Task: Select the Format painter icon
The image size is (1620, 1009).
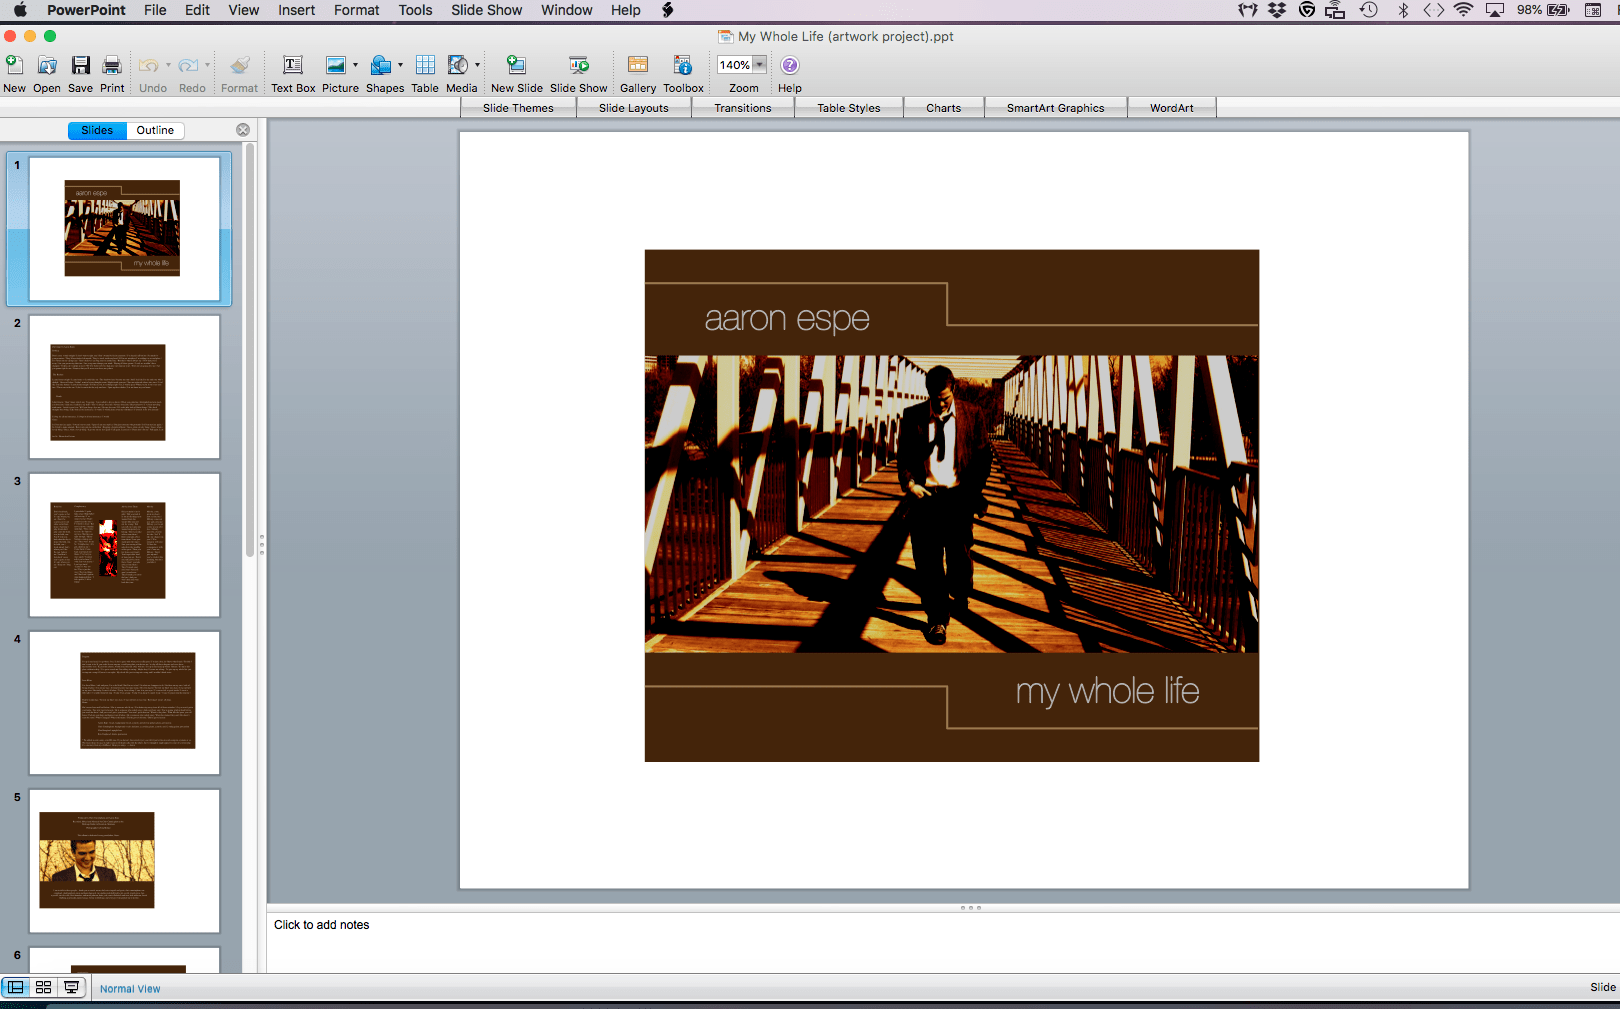Action: point(240,65)
